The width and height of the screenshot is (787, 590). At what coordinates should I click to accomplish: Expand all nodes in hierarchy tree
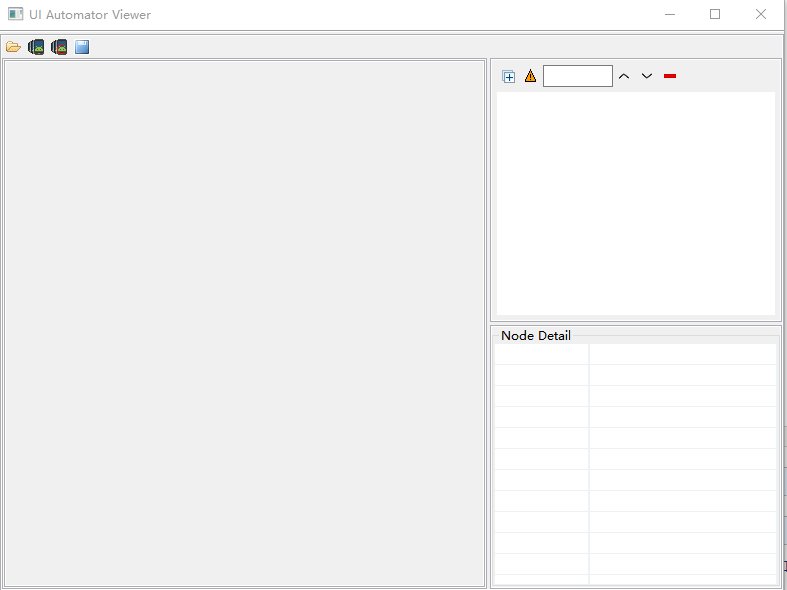coord(508,76)
